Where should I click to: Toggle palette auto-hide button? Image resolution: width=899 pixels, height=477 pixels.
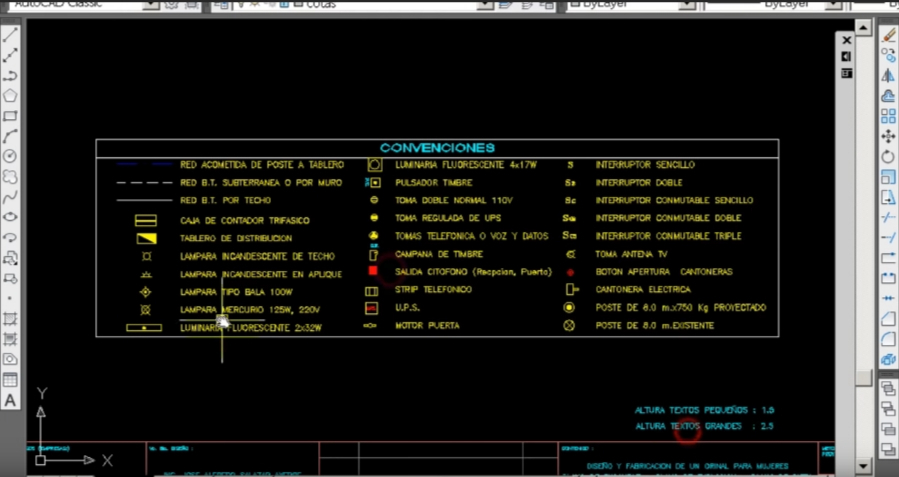[x=846, y=56]
